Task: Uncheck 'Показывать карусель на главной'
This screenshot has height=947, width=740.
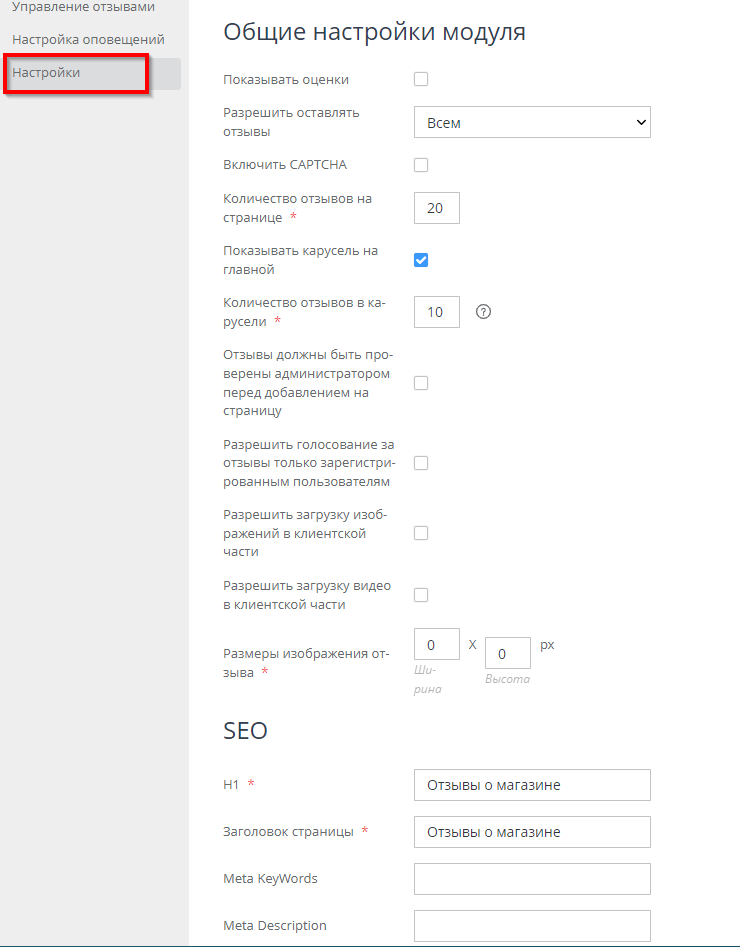Action: coord(421,260)
